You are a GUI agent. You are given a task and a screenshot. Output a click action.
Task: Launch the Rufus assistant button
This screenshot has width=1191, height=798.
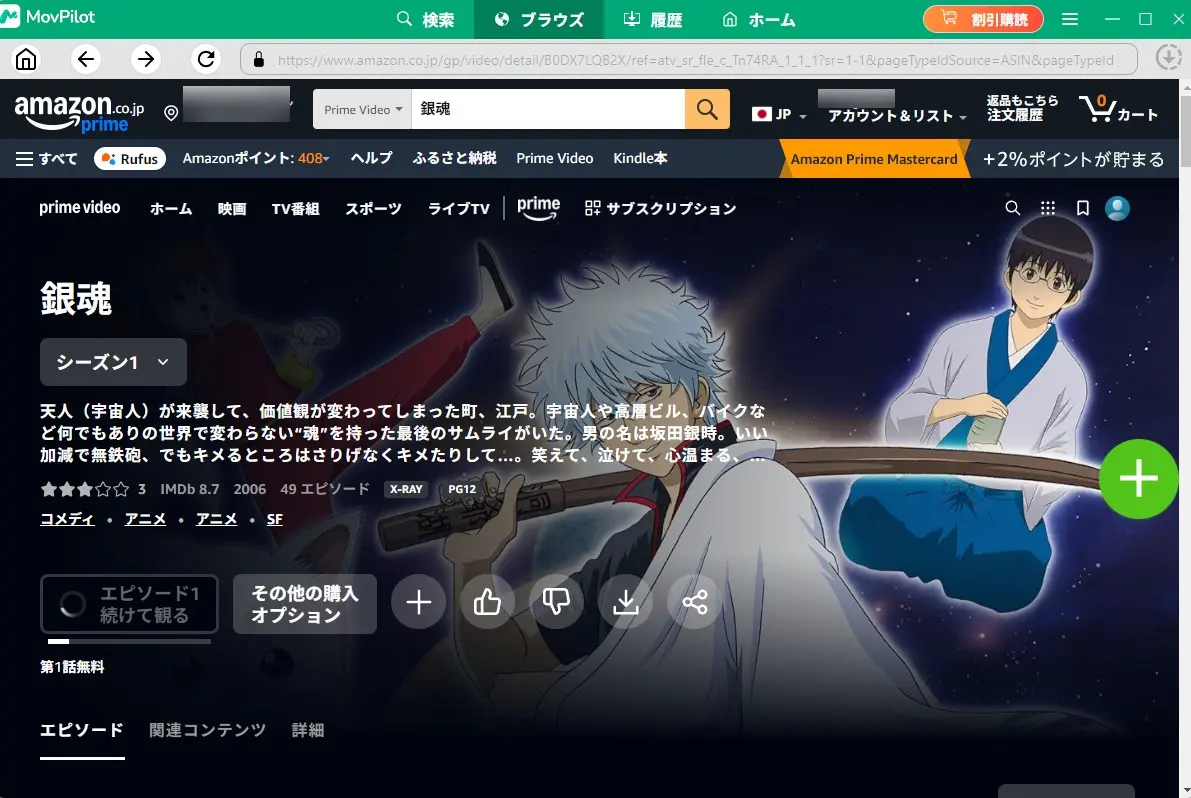tap(130, 159)
